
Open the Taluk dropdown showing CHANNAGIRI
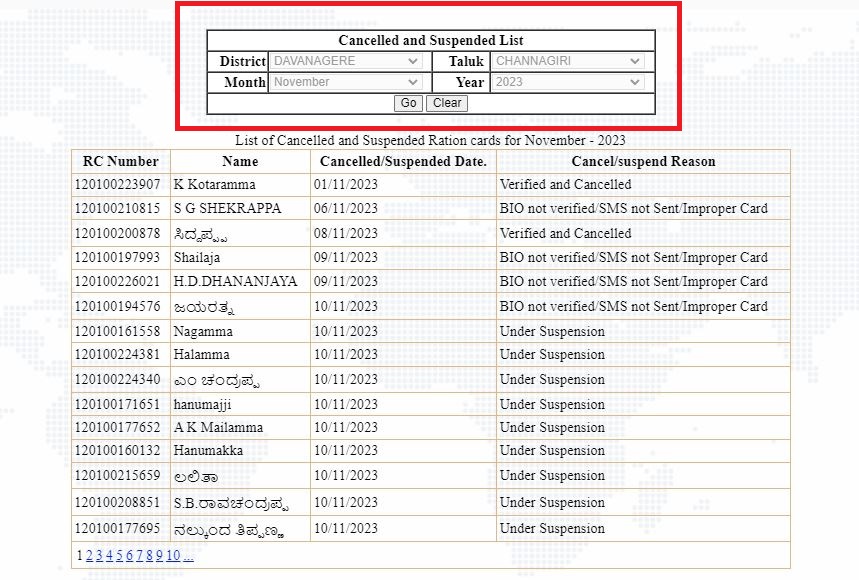coord(568,61)
